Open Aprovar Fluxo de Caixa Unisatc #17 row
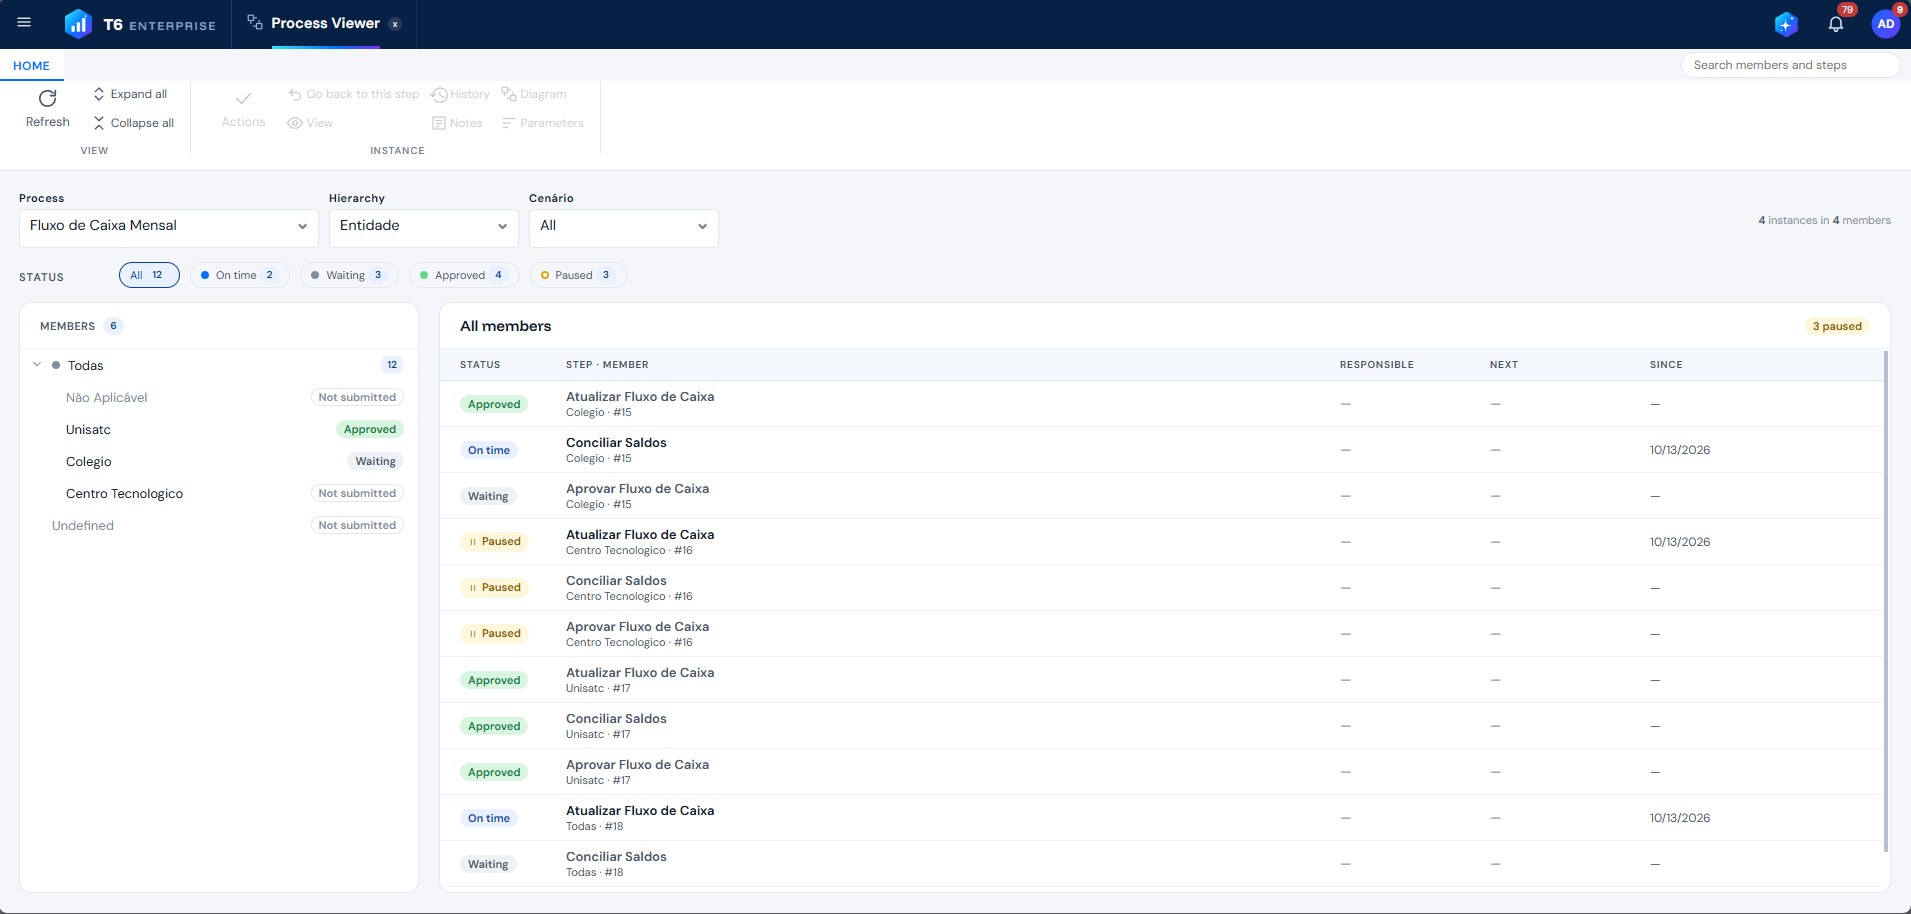Screen dimensions: 1911x914 (1162, 772)
